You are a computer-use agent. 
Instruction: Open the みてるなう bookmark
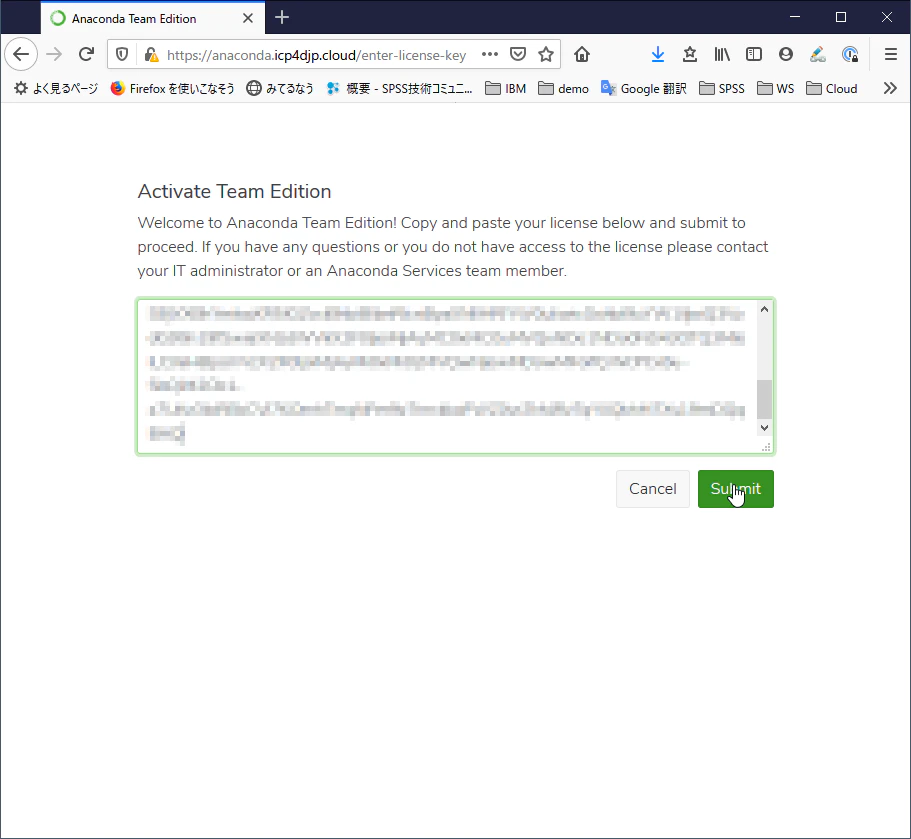280,88
